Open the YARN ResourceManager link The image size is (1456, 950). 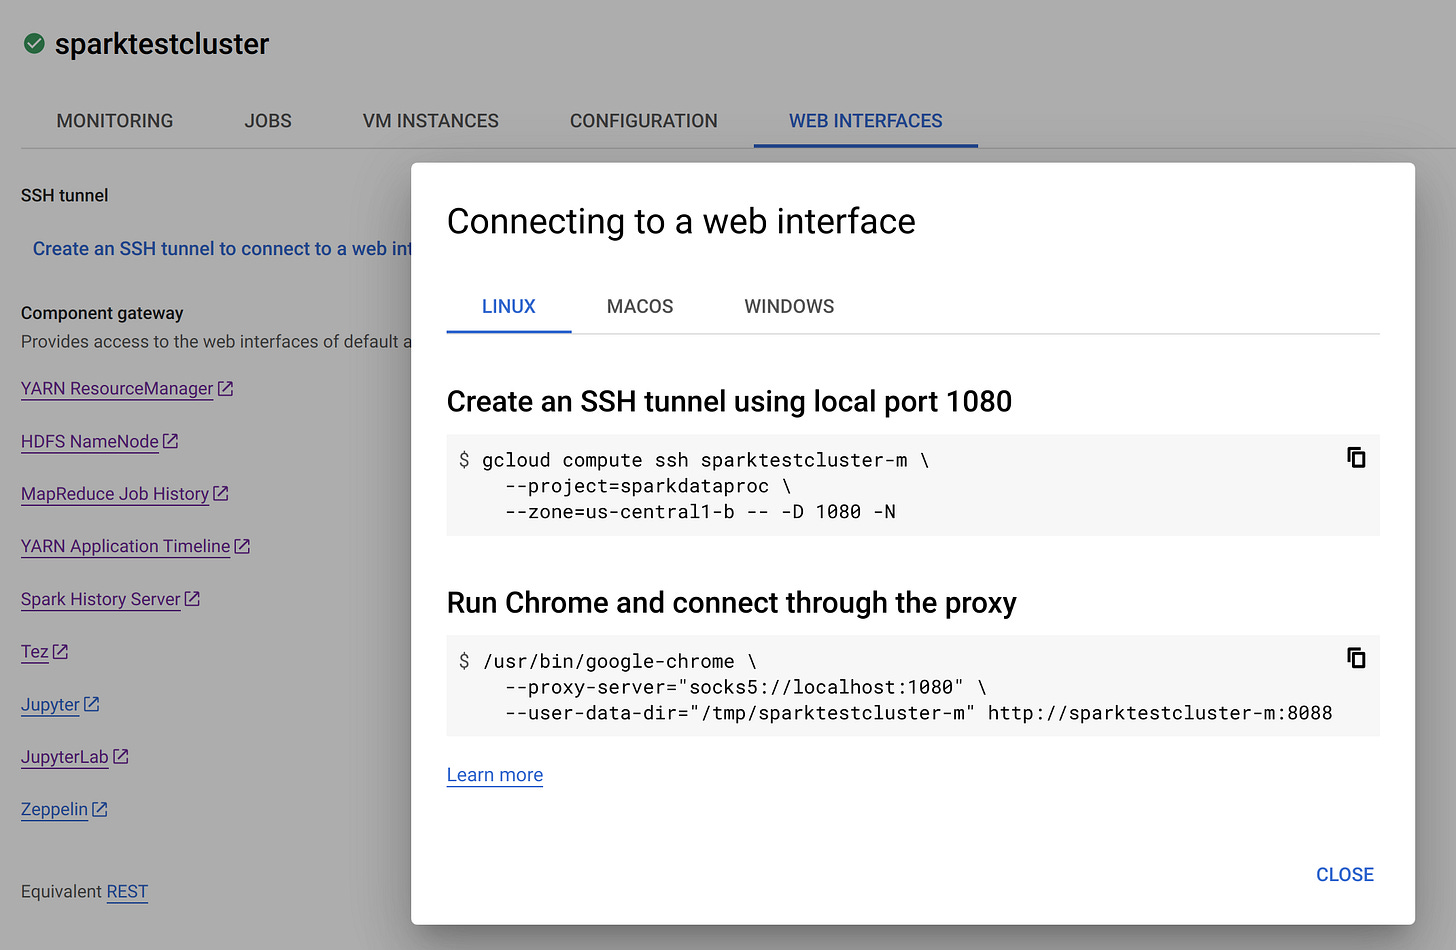click(117, 388)
